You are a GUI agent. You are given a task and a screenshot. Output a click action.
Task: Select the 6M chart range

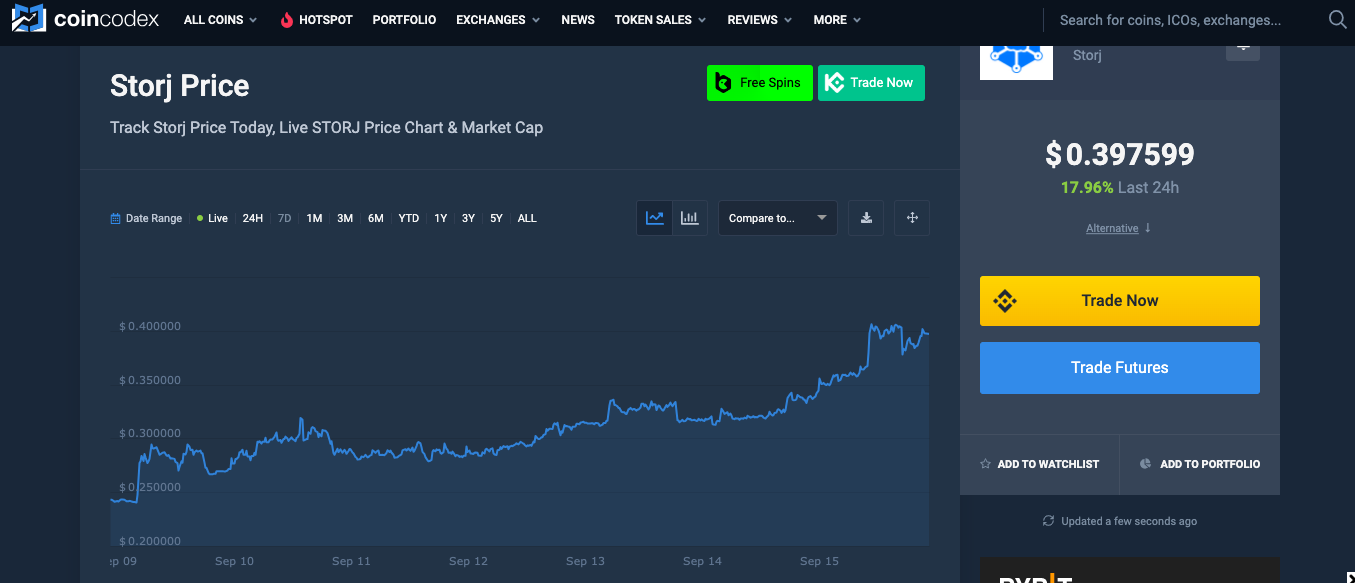pos(376,218)
